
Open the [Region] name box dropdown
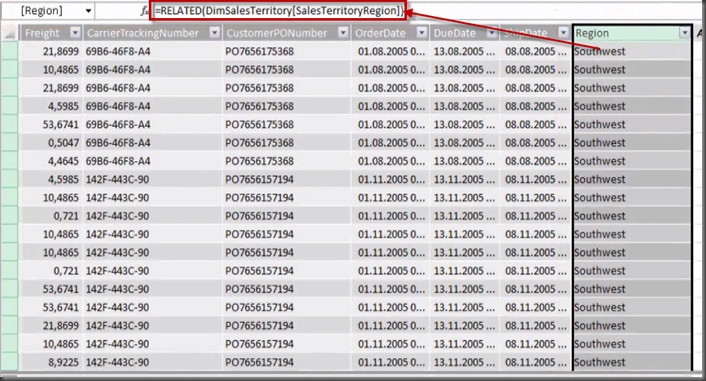pyautogui.click(x=88, y=11)
